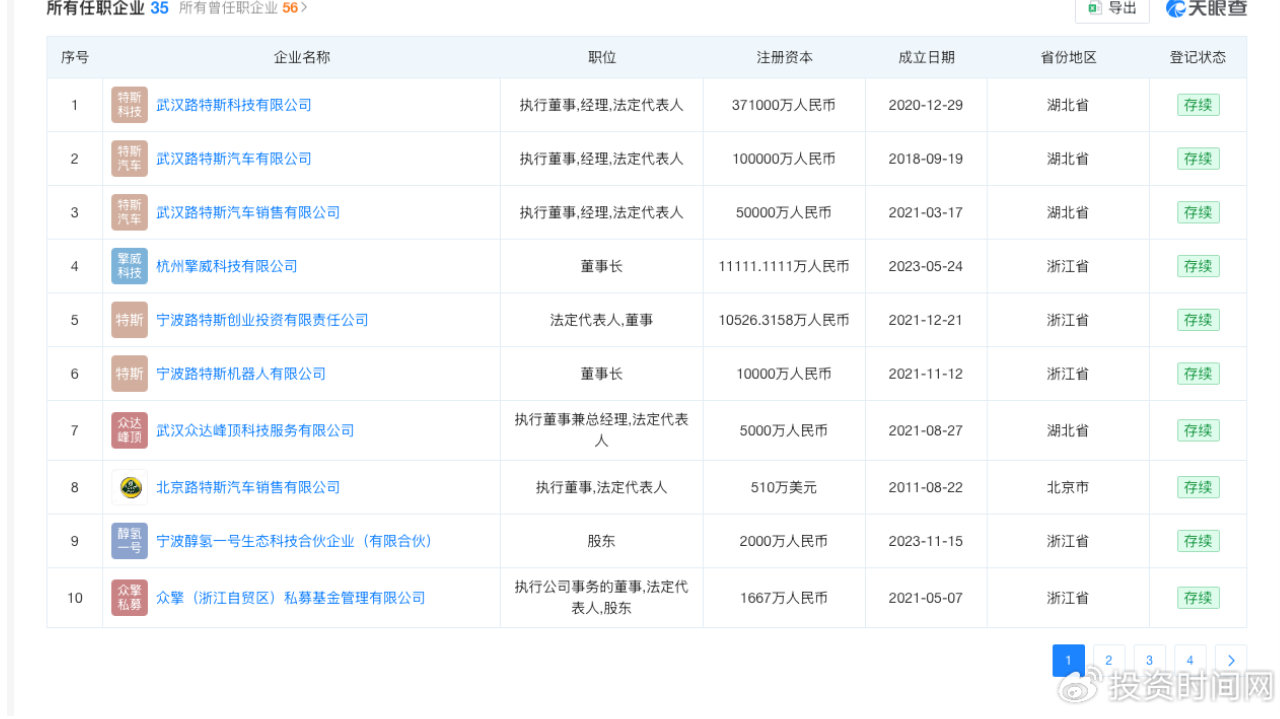The height and width of the screenshot is (719, 1280).
Task: Click the 宁波醇氢一号 logo icon
Action: [x=129, y=541]
